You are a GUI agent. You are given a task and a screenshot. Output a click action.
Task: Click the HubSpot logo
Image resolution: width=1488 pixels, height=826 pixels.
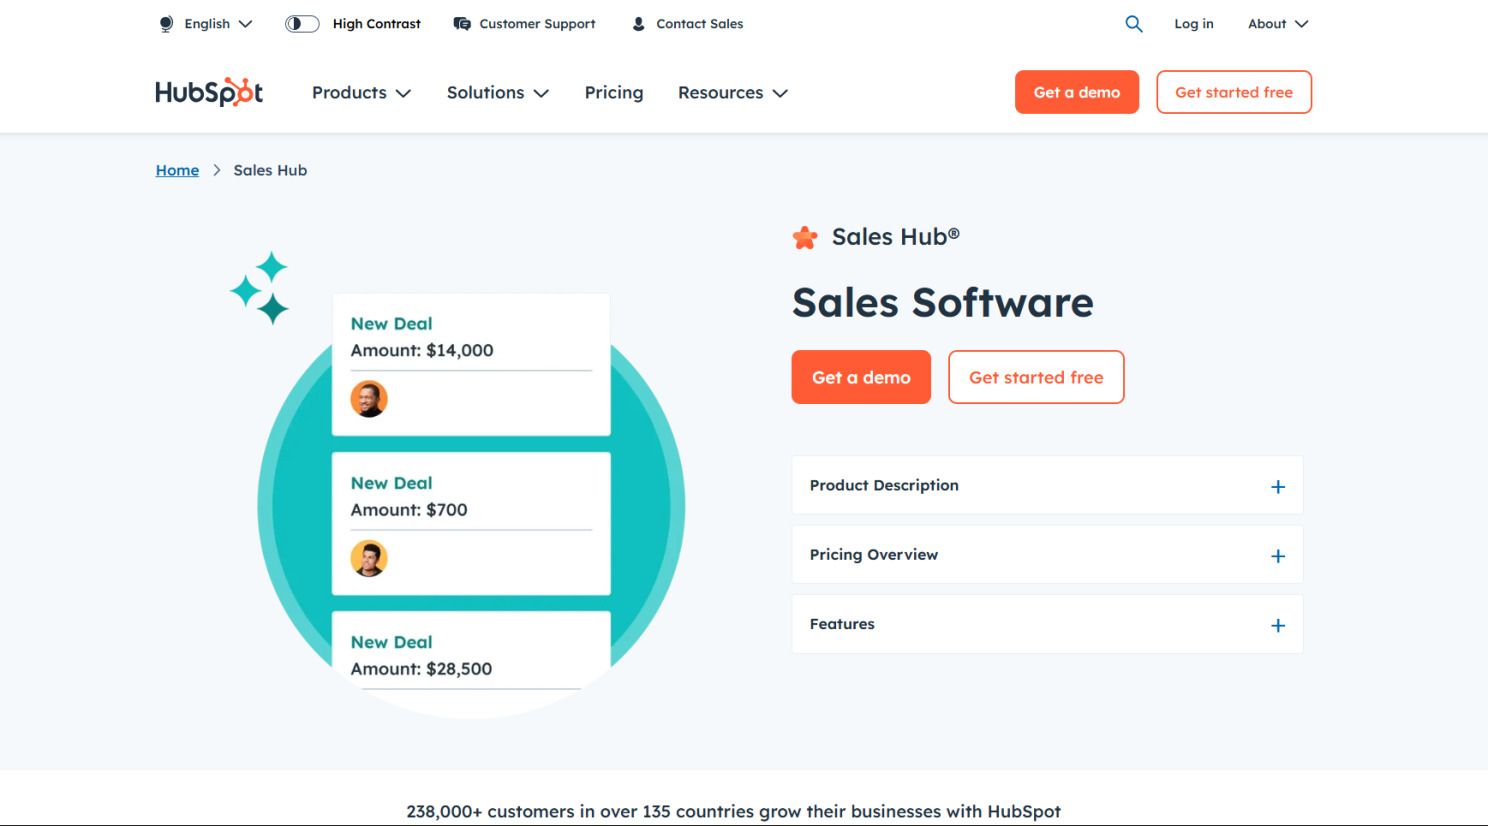[209, 92]
